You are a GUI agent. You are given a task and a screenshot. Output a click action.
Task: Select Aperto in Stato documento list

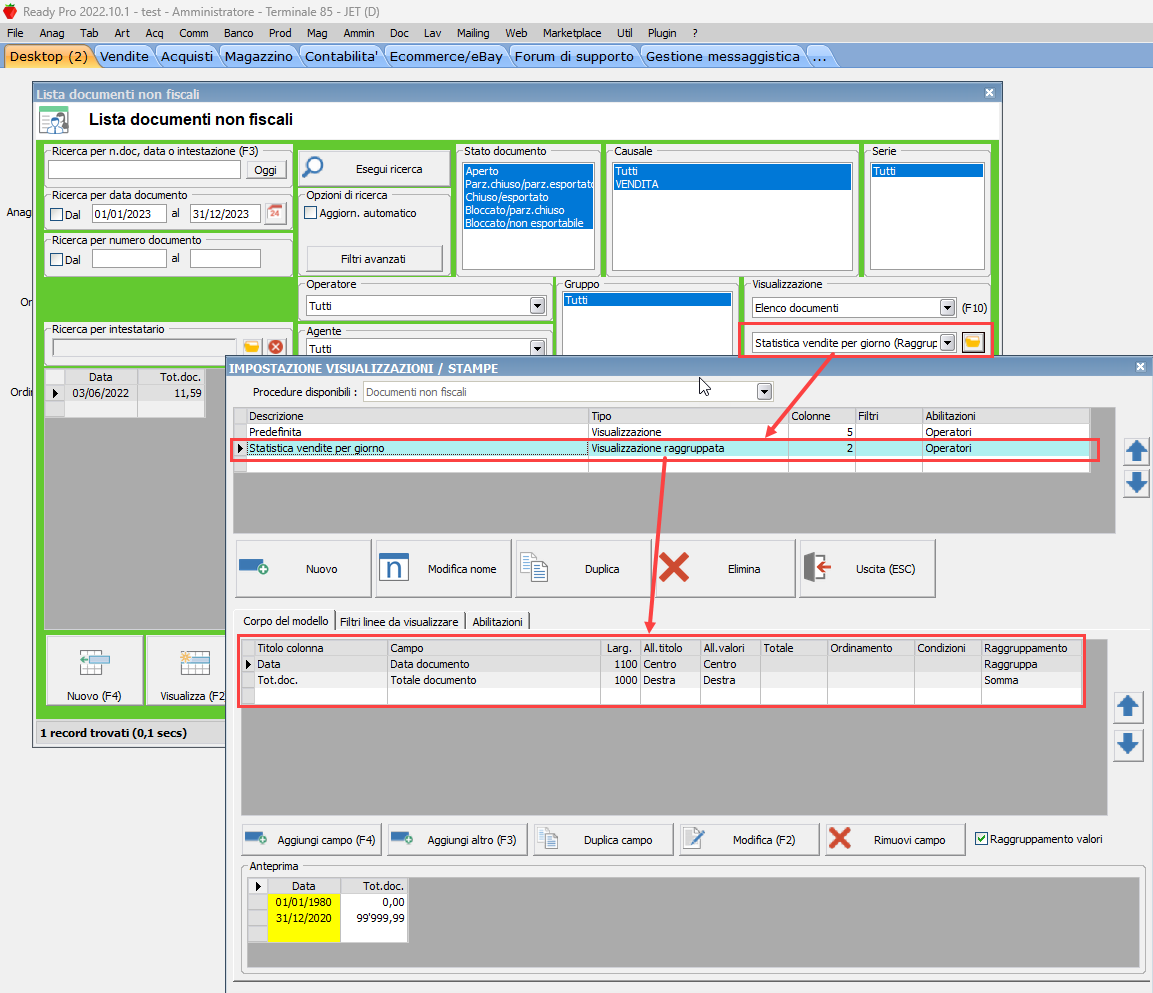tap(528, 171)
